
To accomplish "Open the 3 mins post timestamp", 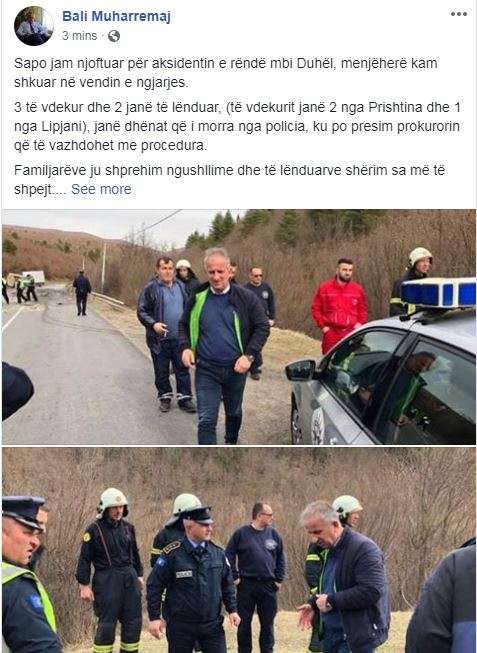I will (x=79, y=36).
